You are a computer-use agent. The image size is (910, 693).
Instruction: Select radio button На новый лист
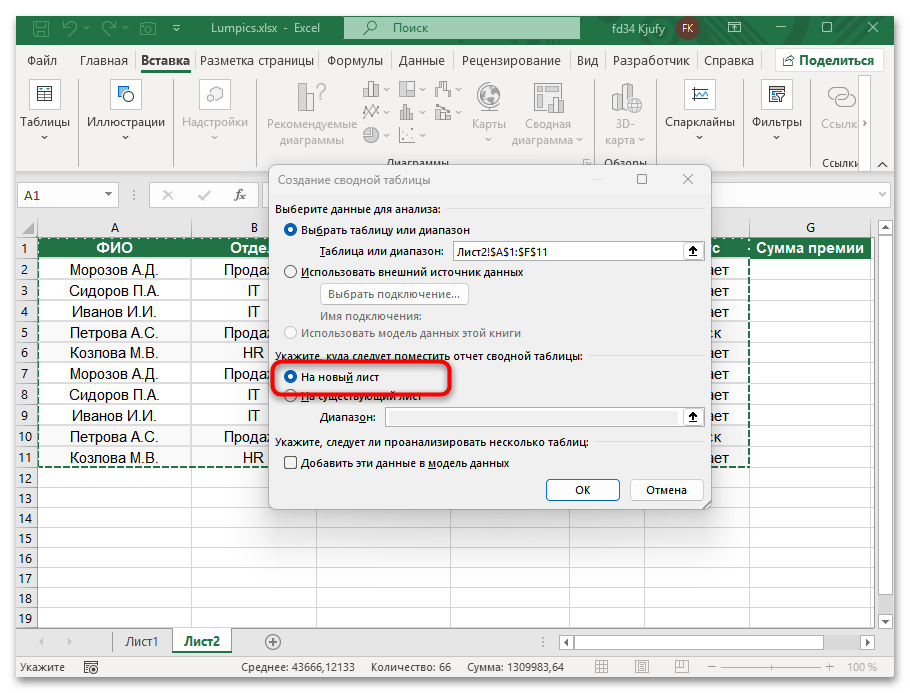coord(289,378)
